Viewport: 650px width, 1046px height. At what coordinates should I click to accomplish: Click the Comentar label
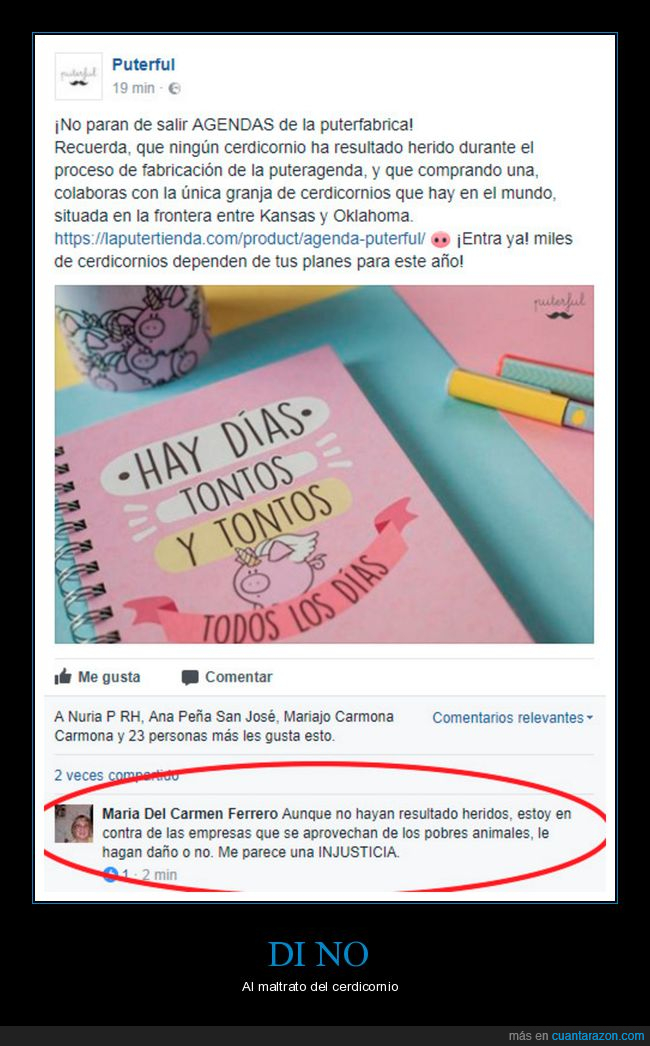point(239,677)
